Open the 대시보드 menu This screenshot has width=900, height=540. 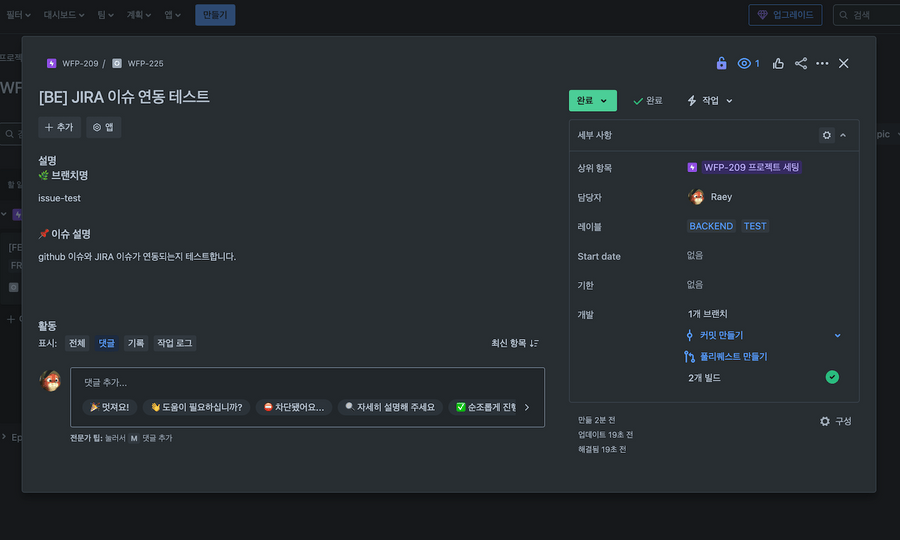pyautogui.click(x=64, y=15)
